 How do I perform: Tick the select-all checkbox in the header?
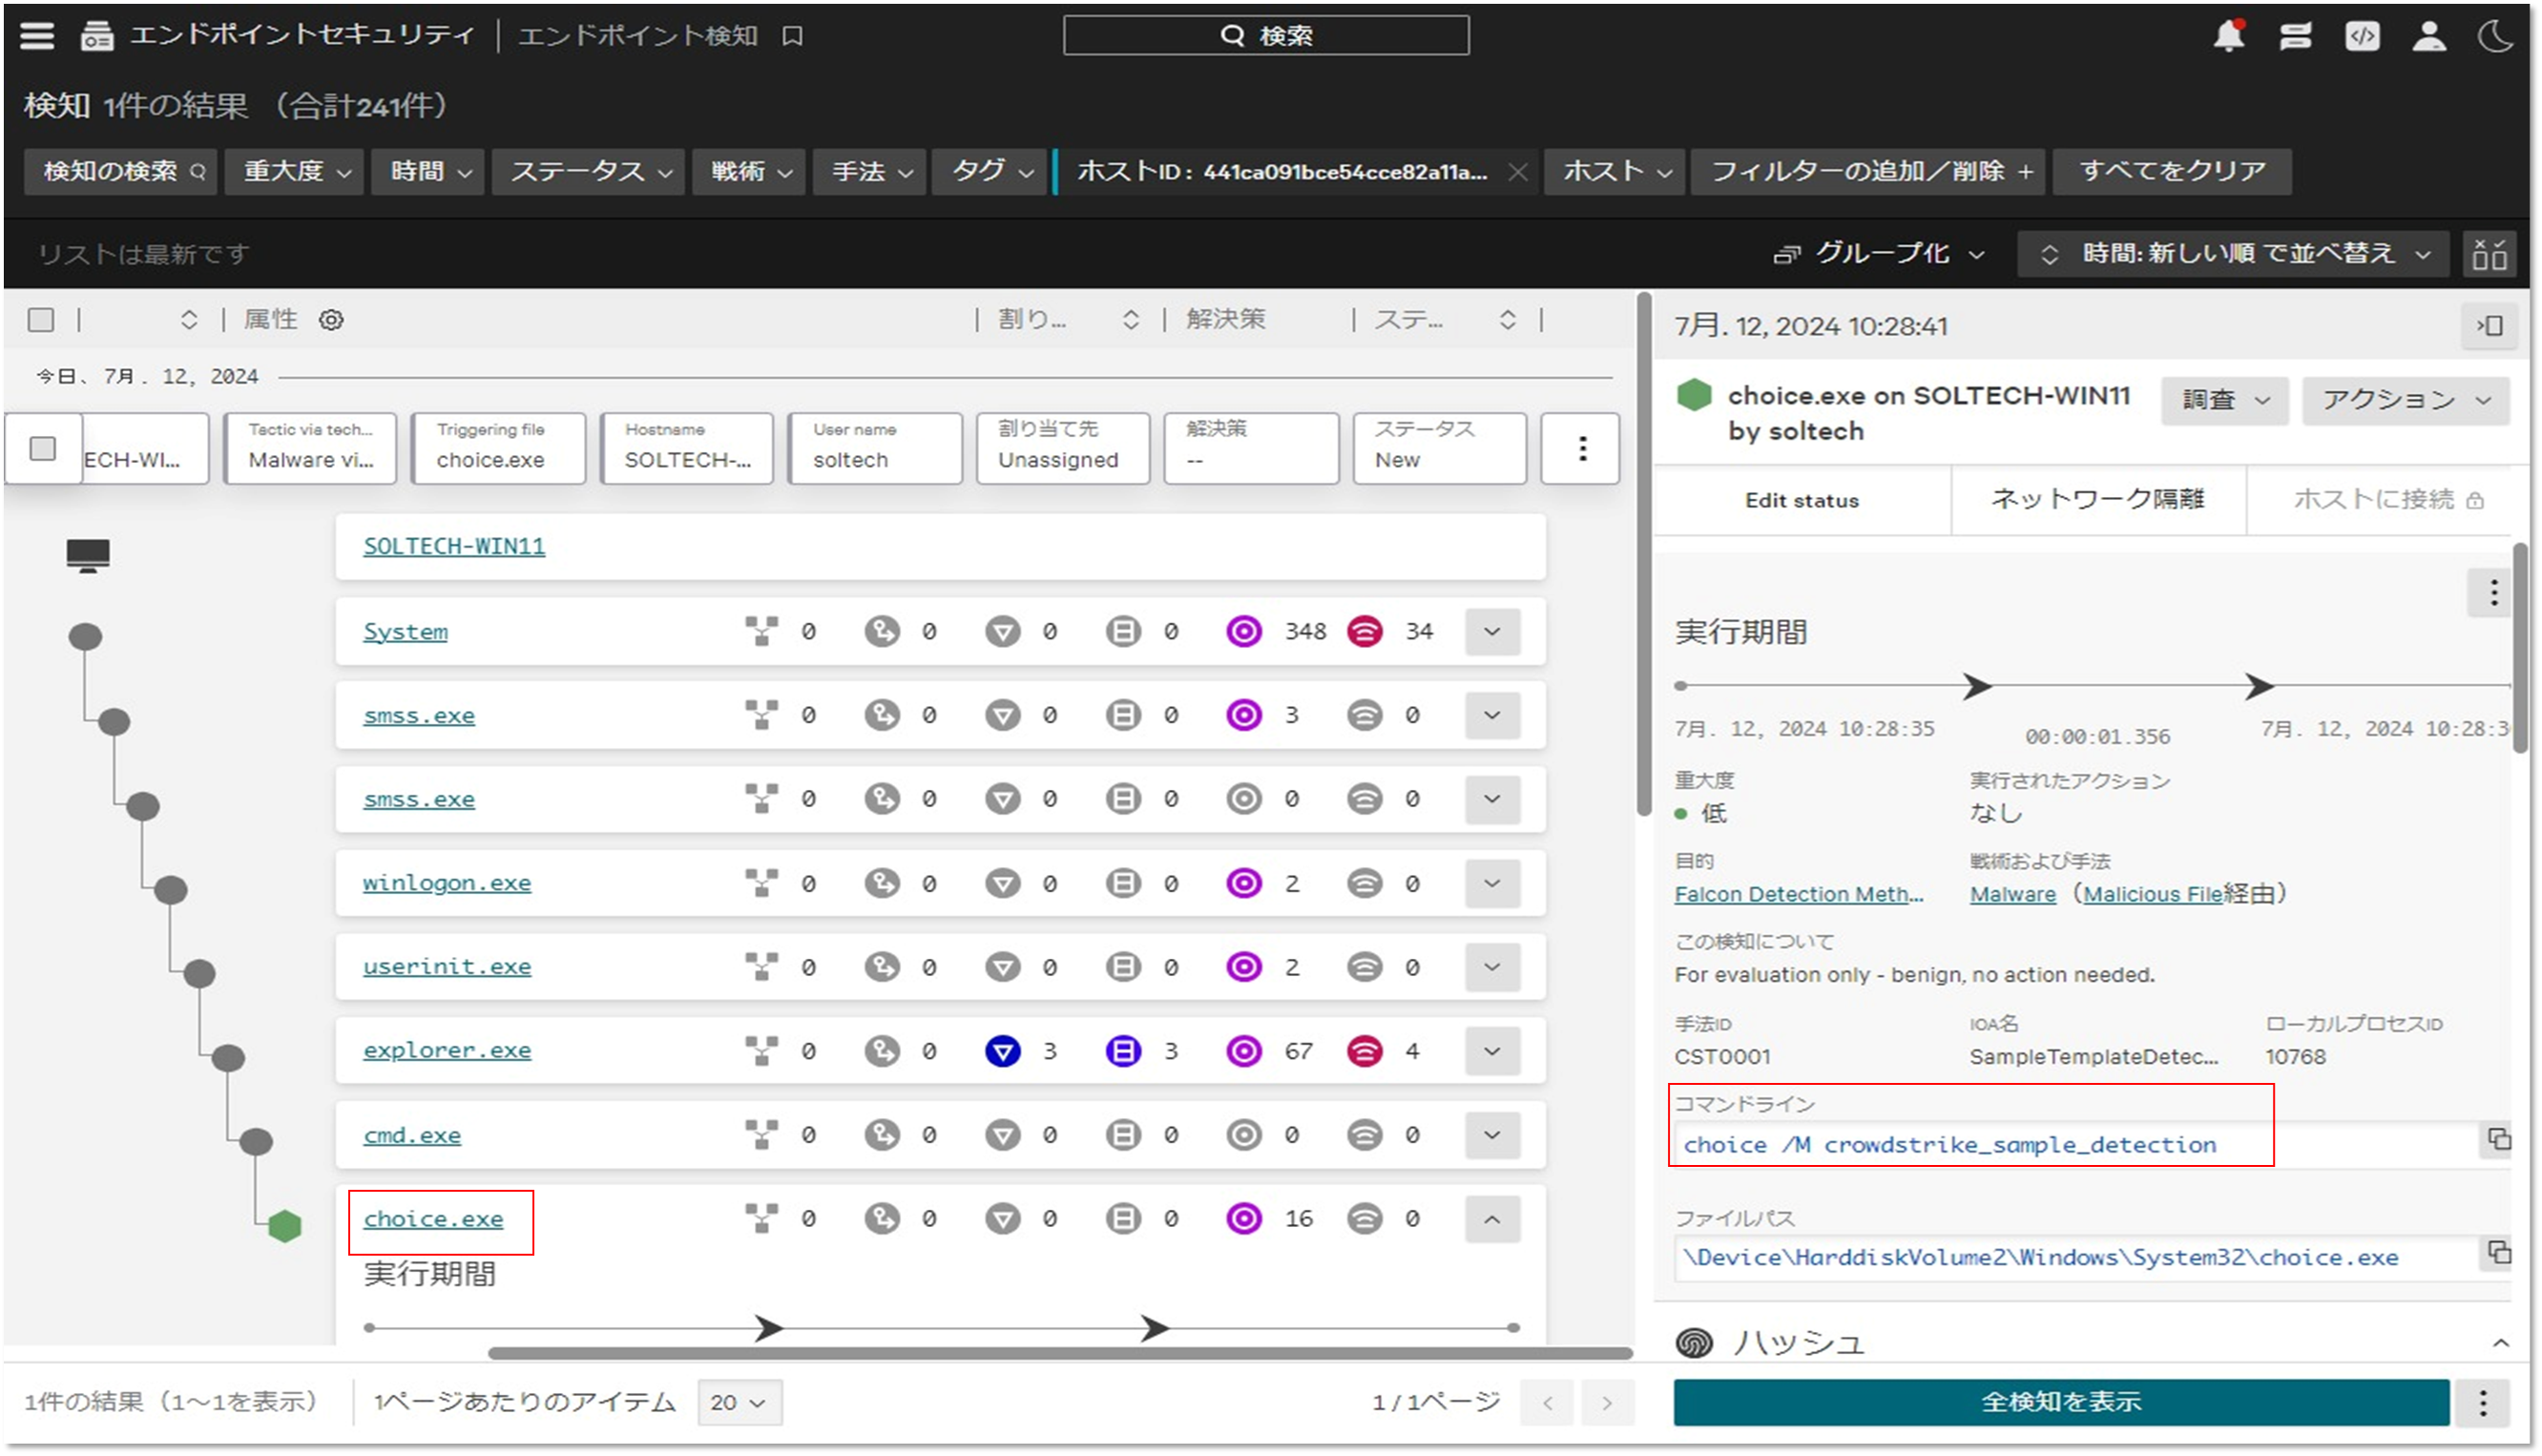tap(41, 320)
